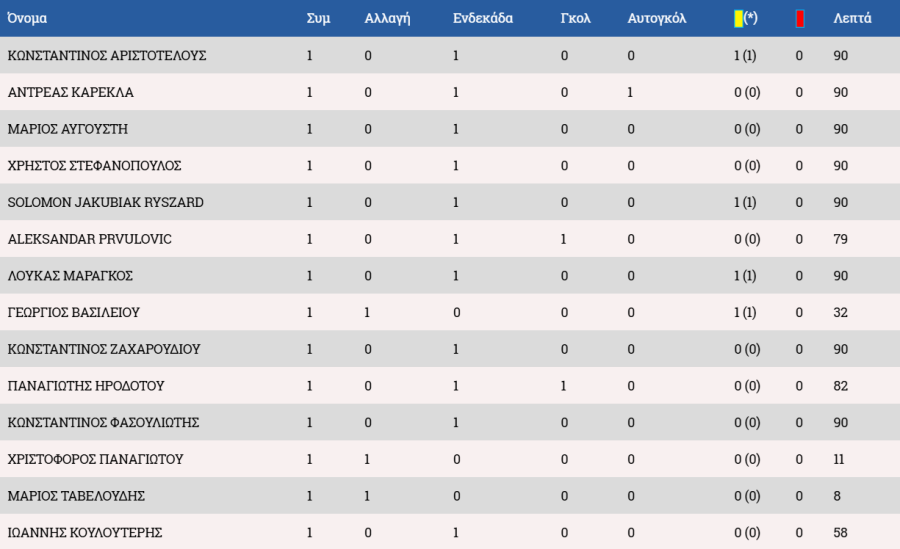Select ΙΩΑΝΝΗΣ ΚΟΥΛΟΥΤΕΡΗΣ in the last row
Viewport: 900px width, 549px height.
[x=85, y=532]
